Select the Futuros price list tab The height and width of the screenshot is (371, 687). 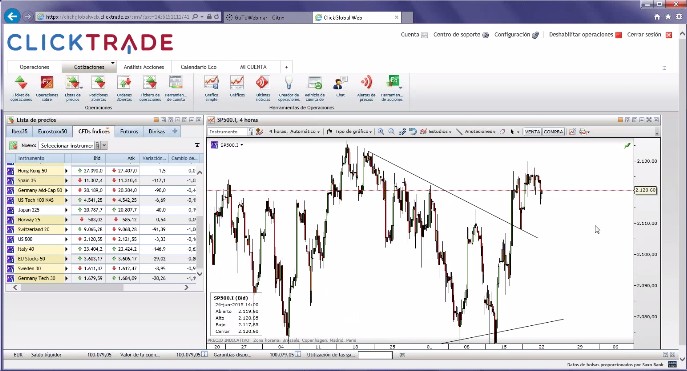pyautogui.click(x=129, y=131)
